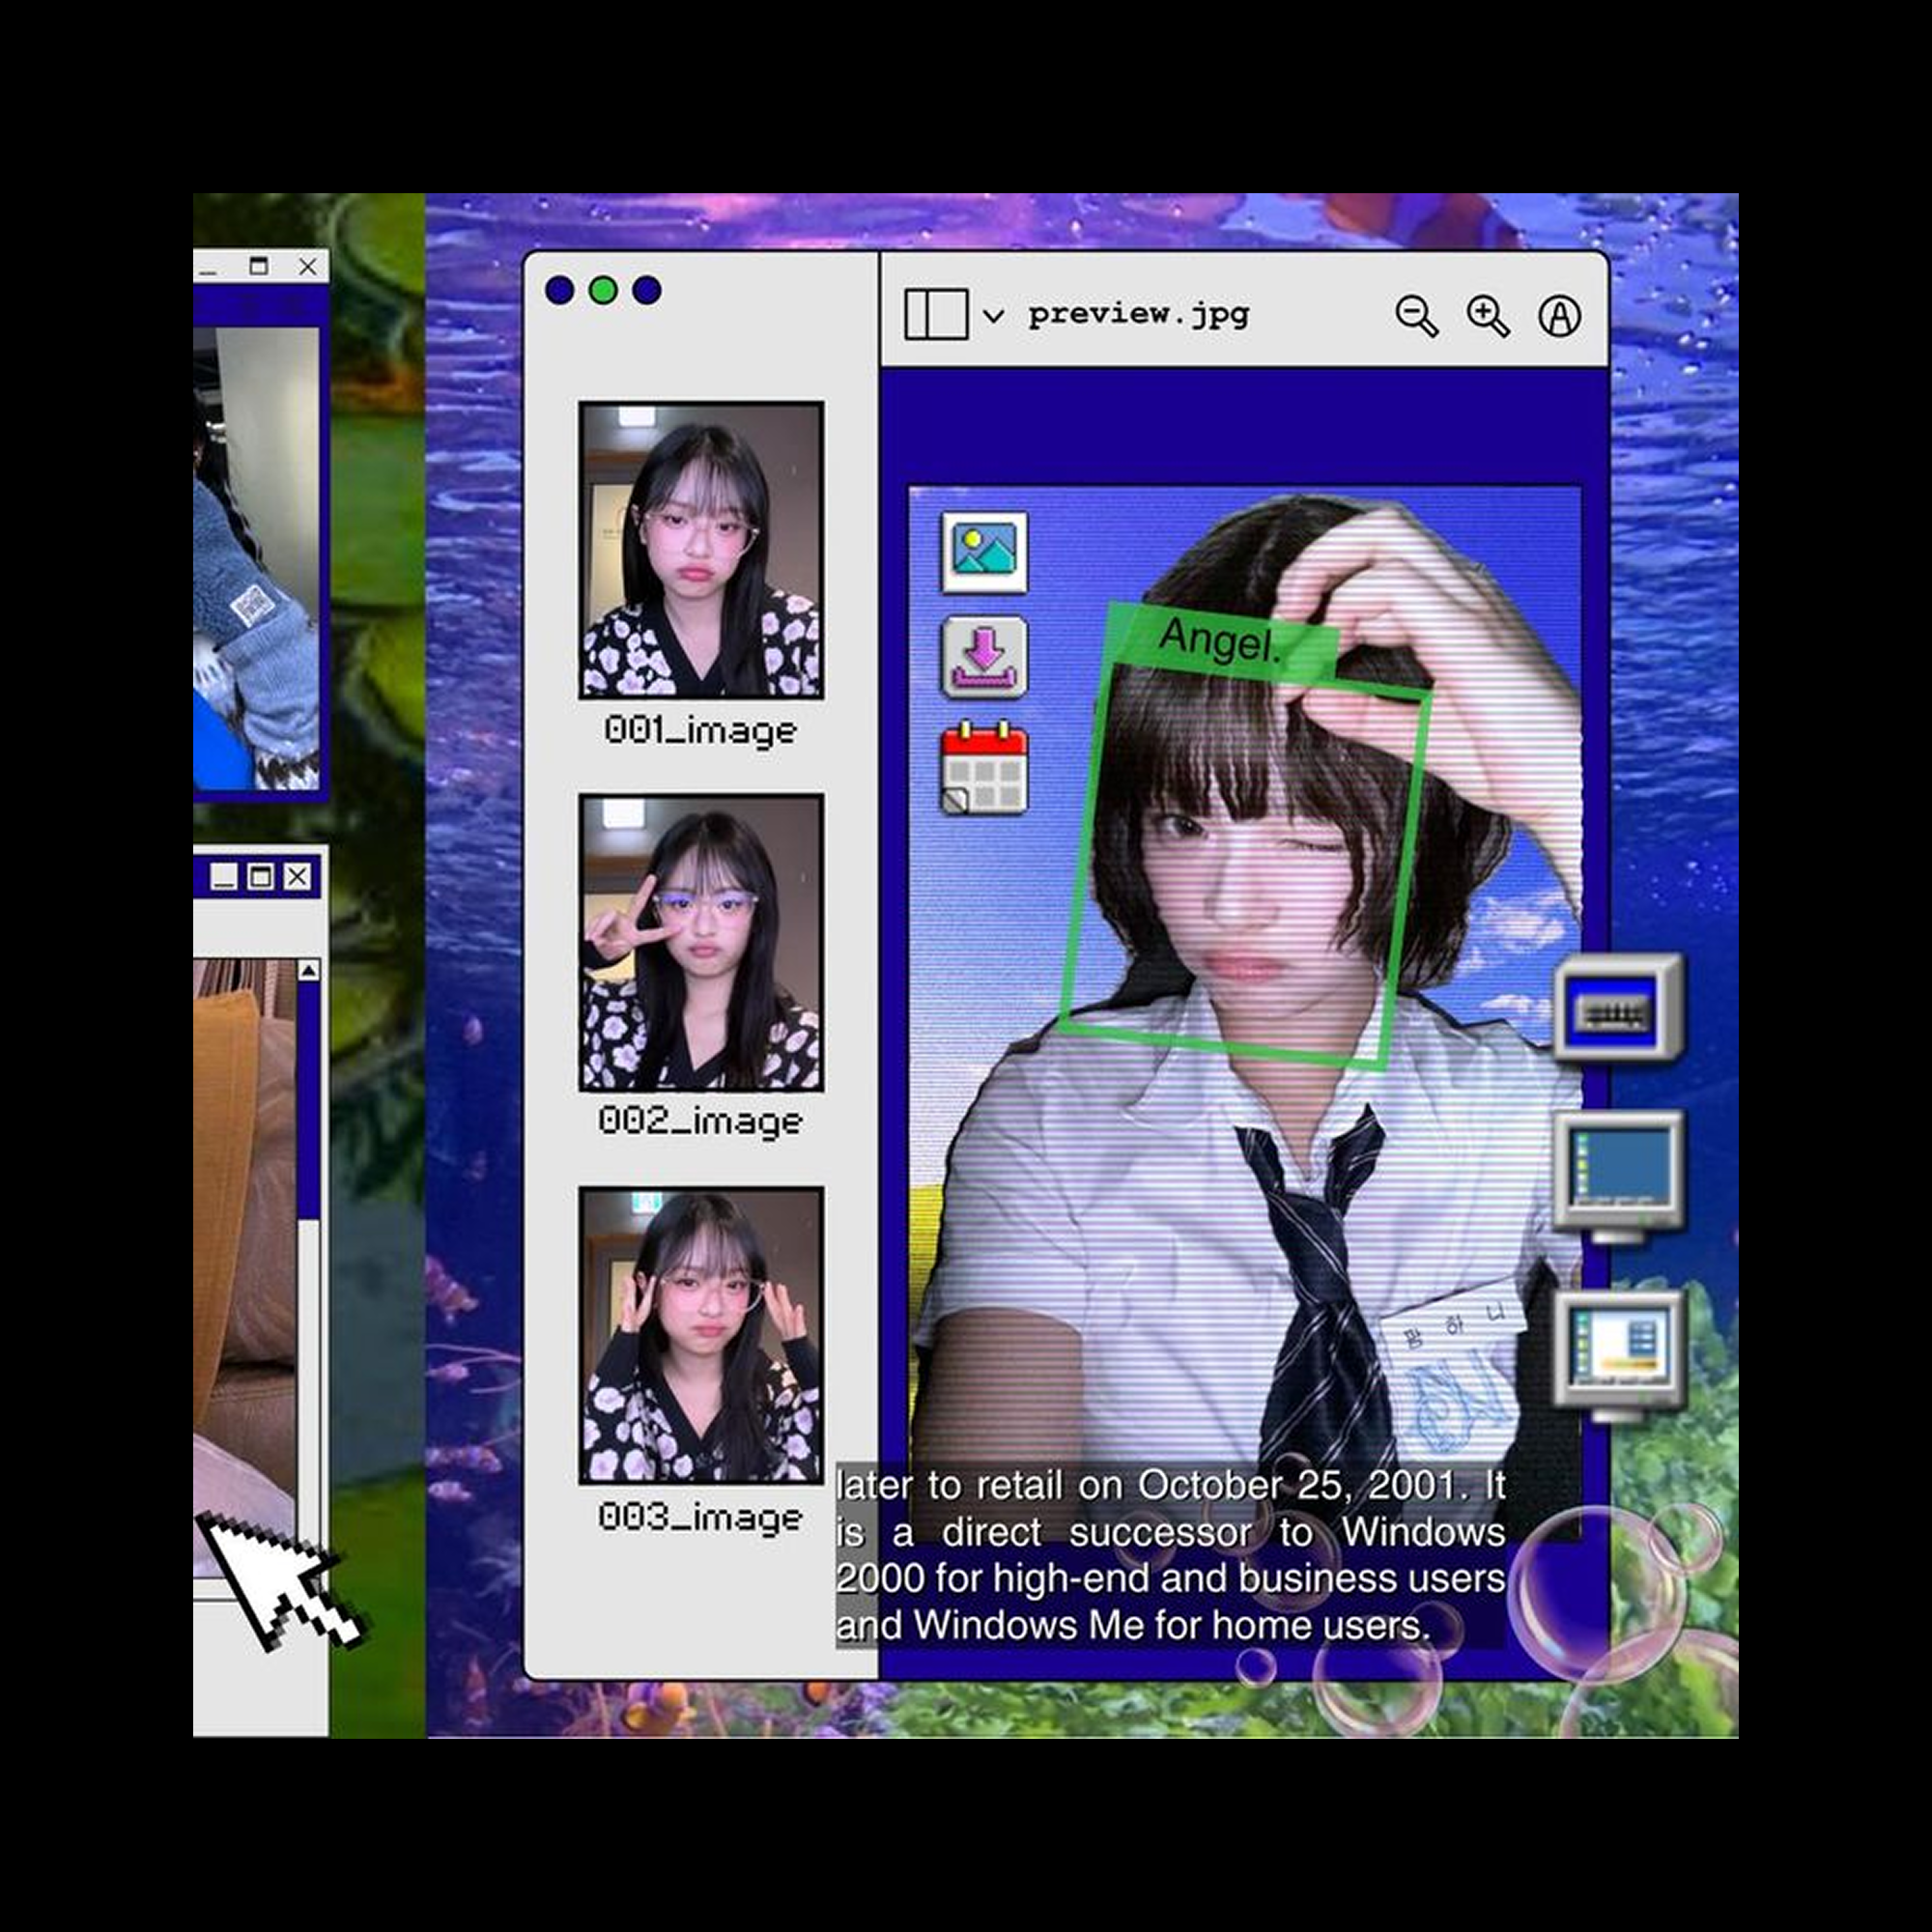Screen dimensions: 1932x1932
Task: Click the picture gallery icon in preview
Action: coord(985,552)
